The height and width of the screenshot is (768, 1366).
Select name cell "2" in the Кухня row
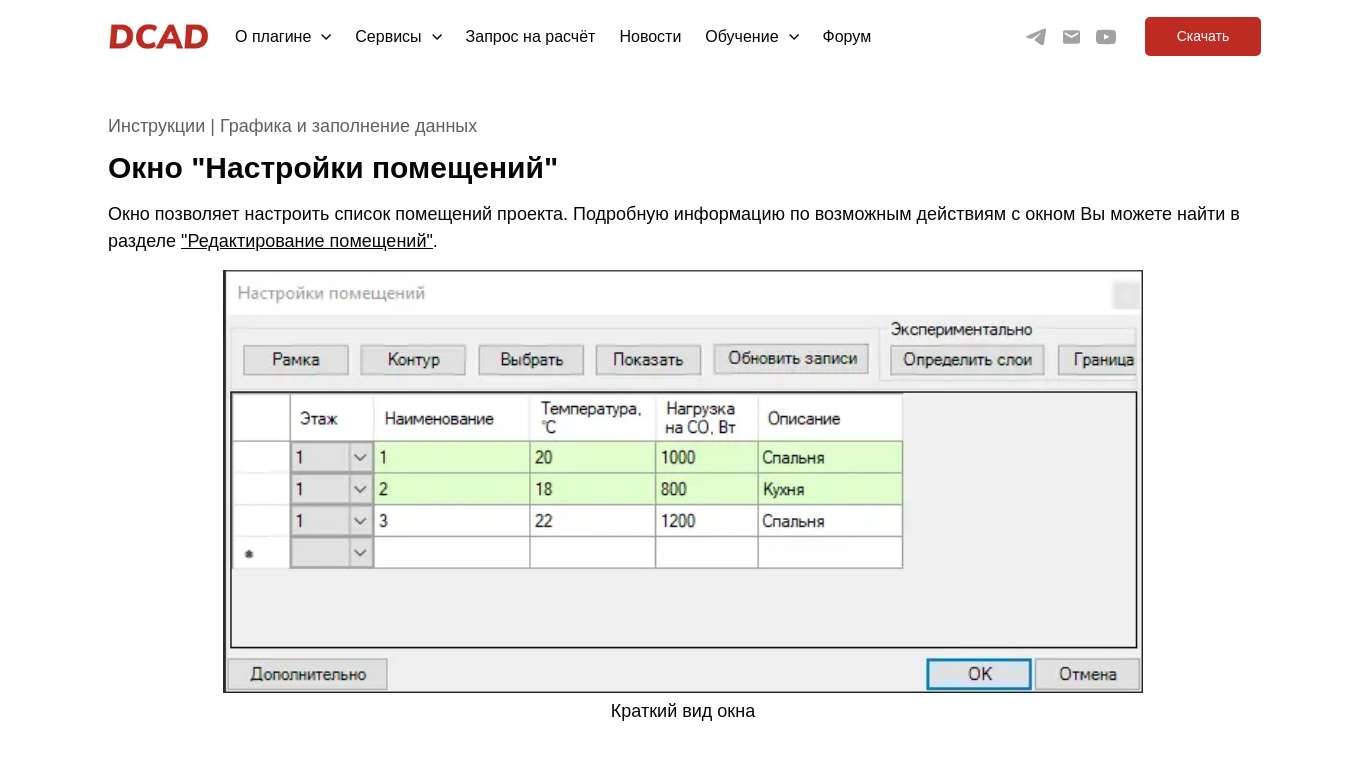click(x=452, y=490)
